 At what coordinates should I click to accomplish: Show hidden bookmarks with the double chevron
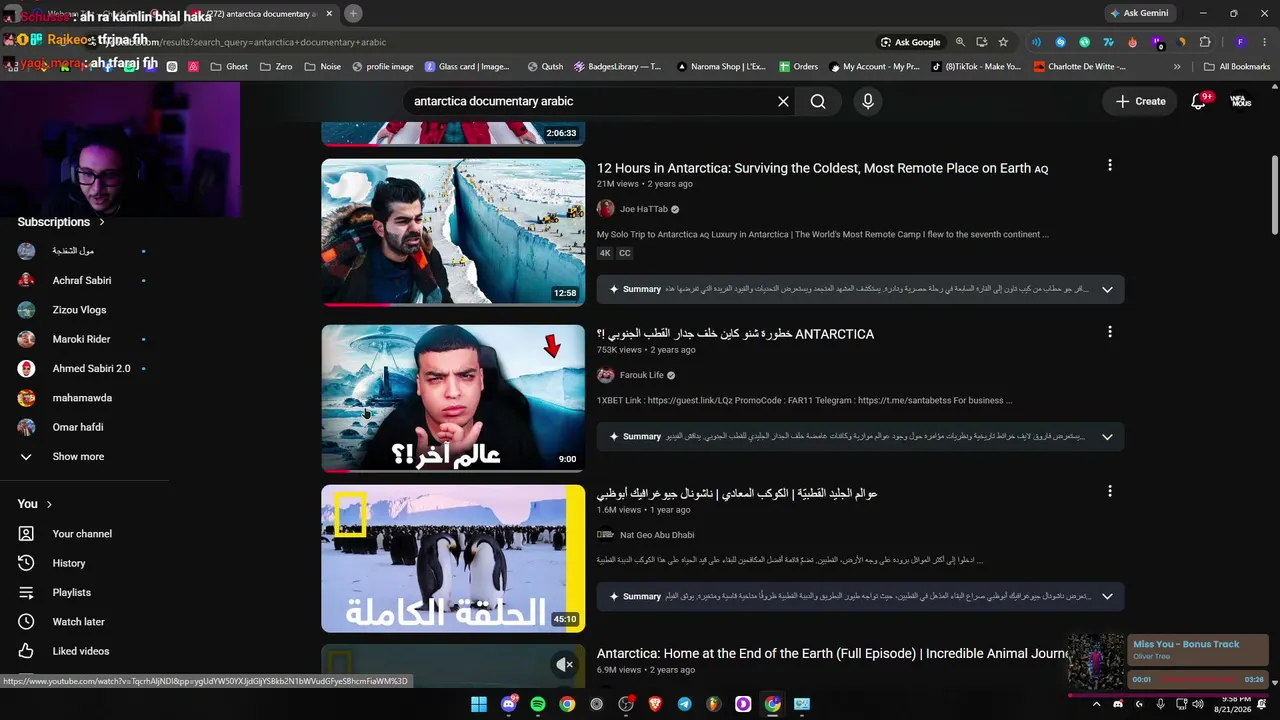tap(1177, 67)
